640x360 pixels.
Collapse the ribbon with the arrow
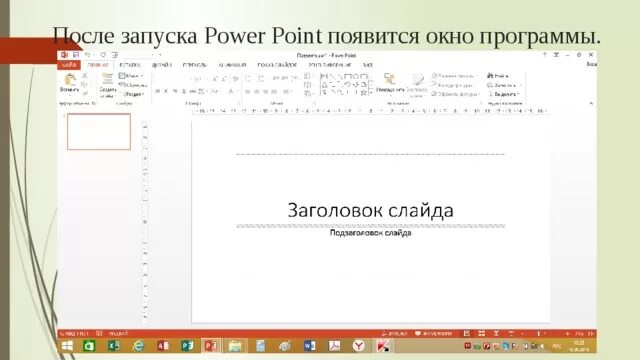(591, 104)
